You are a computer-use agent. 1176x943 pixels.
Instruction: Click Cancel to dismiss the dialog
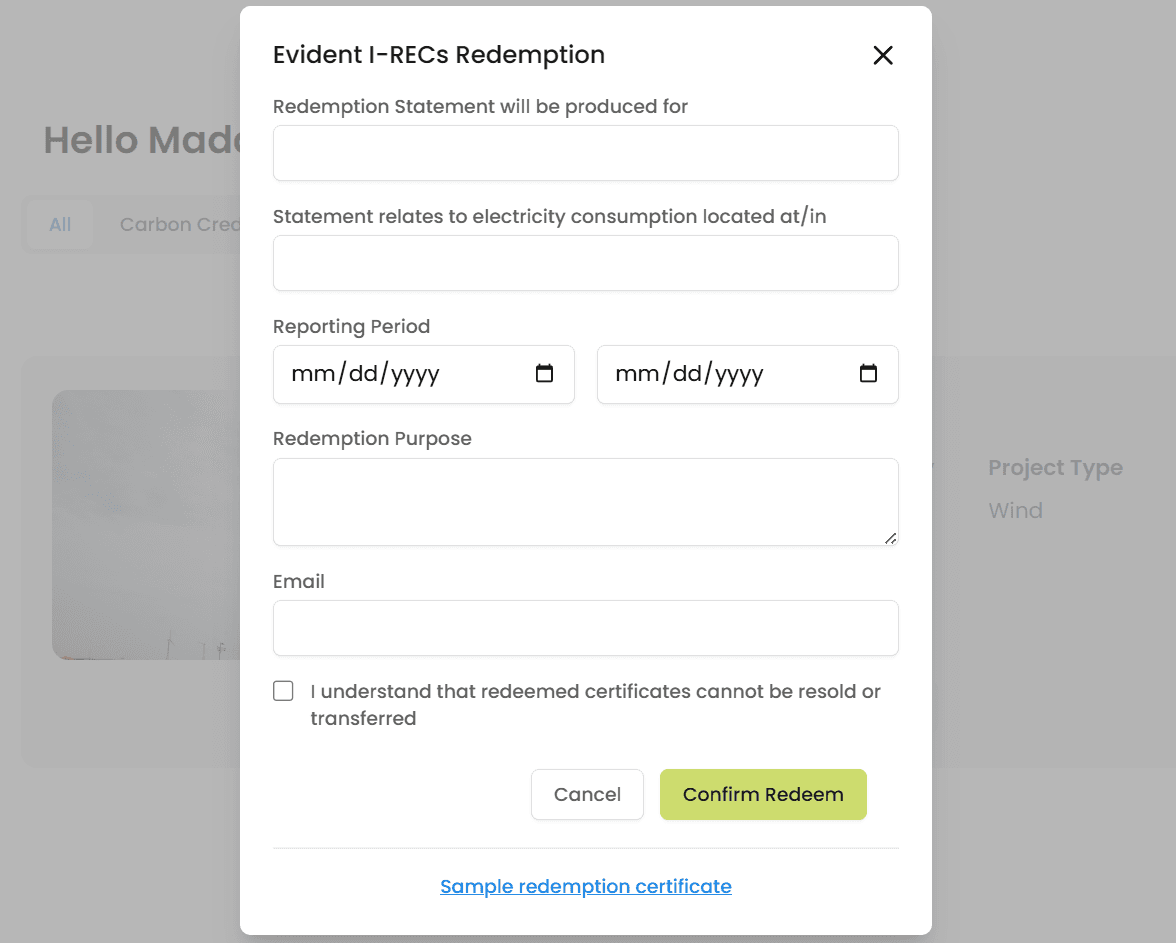[x=587, y=794]
